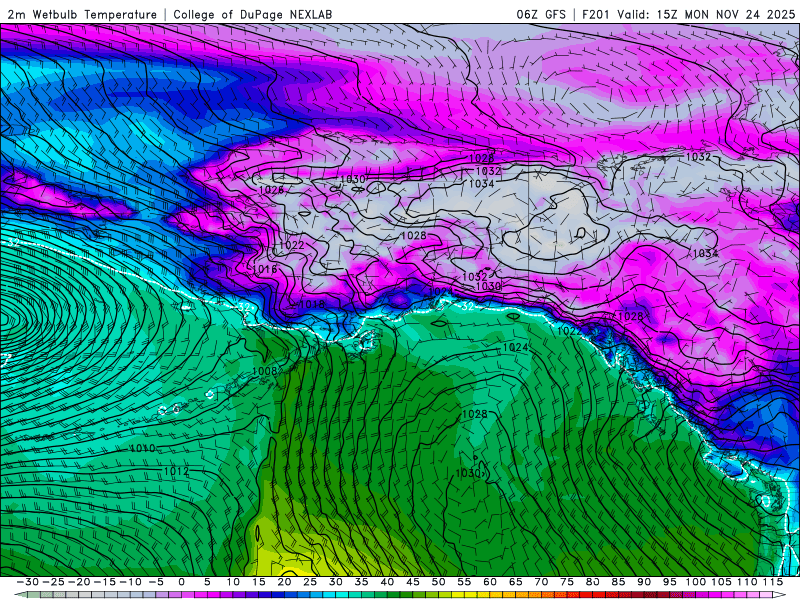
Task: Click the right arrow end of the color bar
Action: click(780, 595)
